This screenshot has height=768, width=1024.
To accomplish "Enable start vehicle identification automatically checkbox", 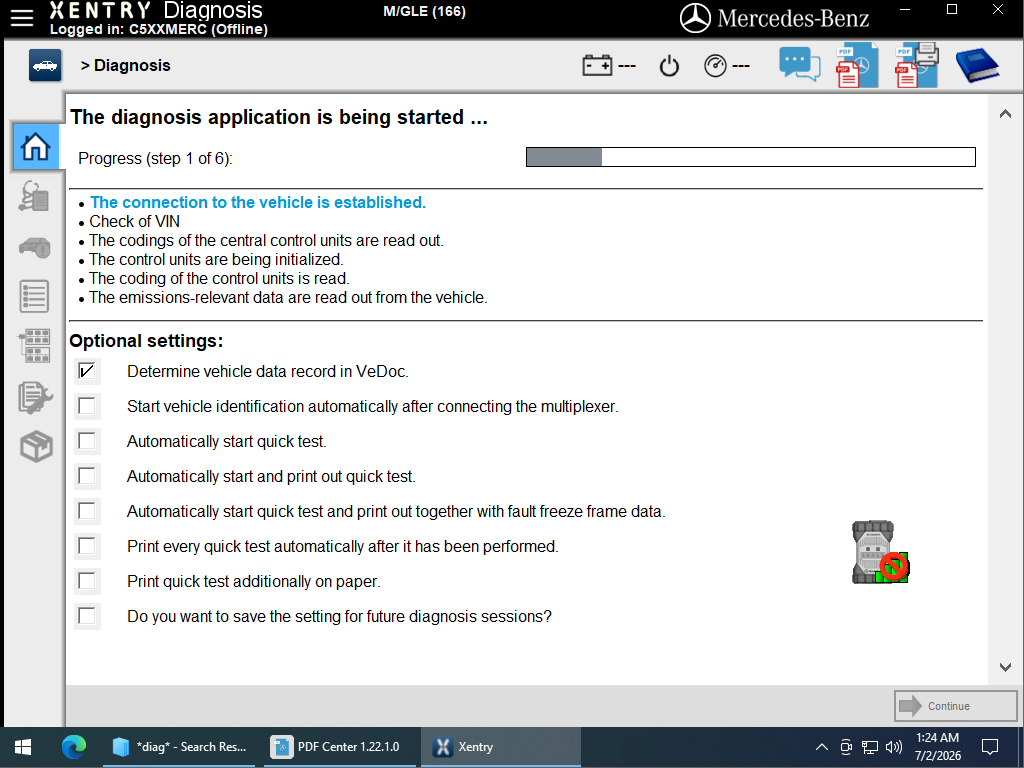I will (x=87, y=406).
